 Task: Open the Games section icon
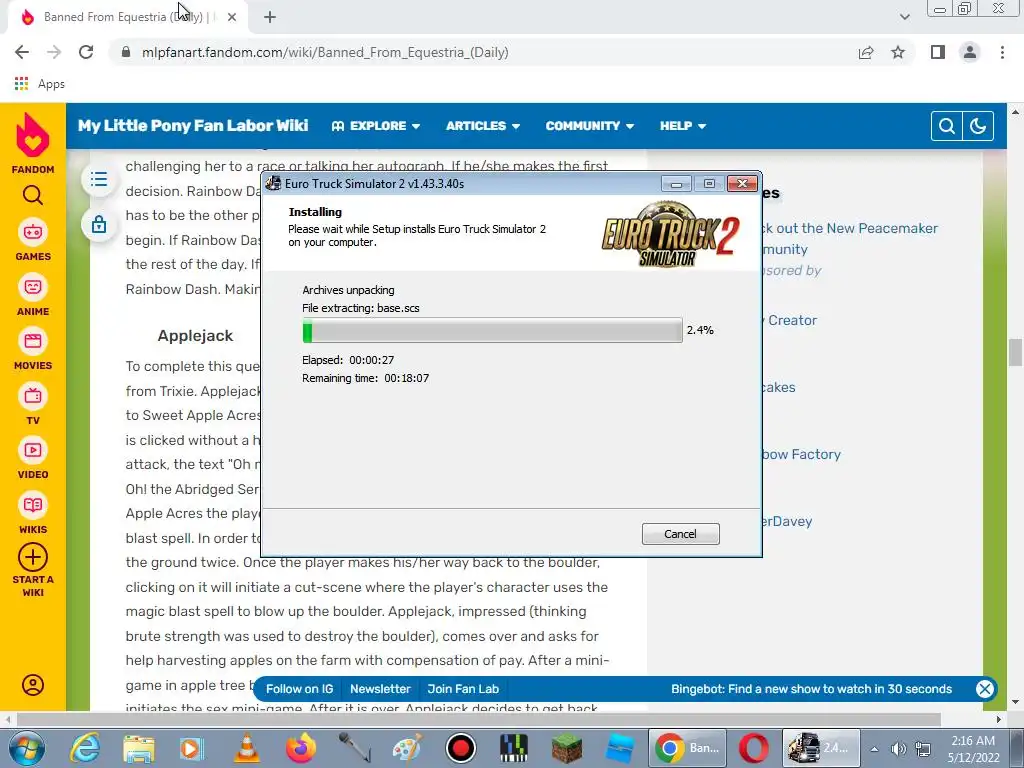[33, 232]
